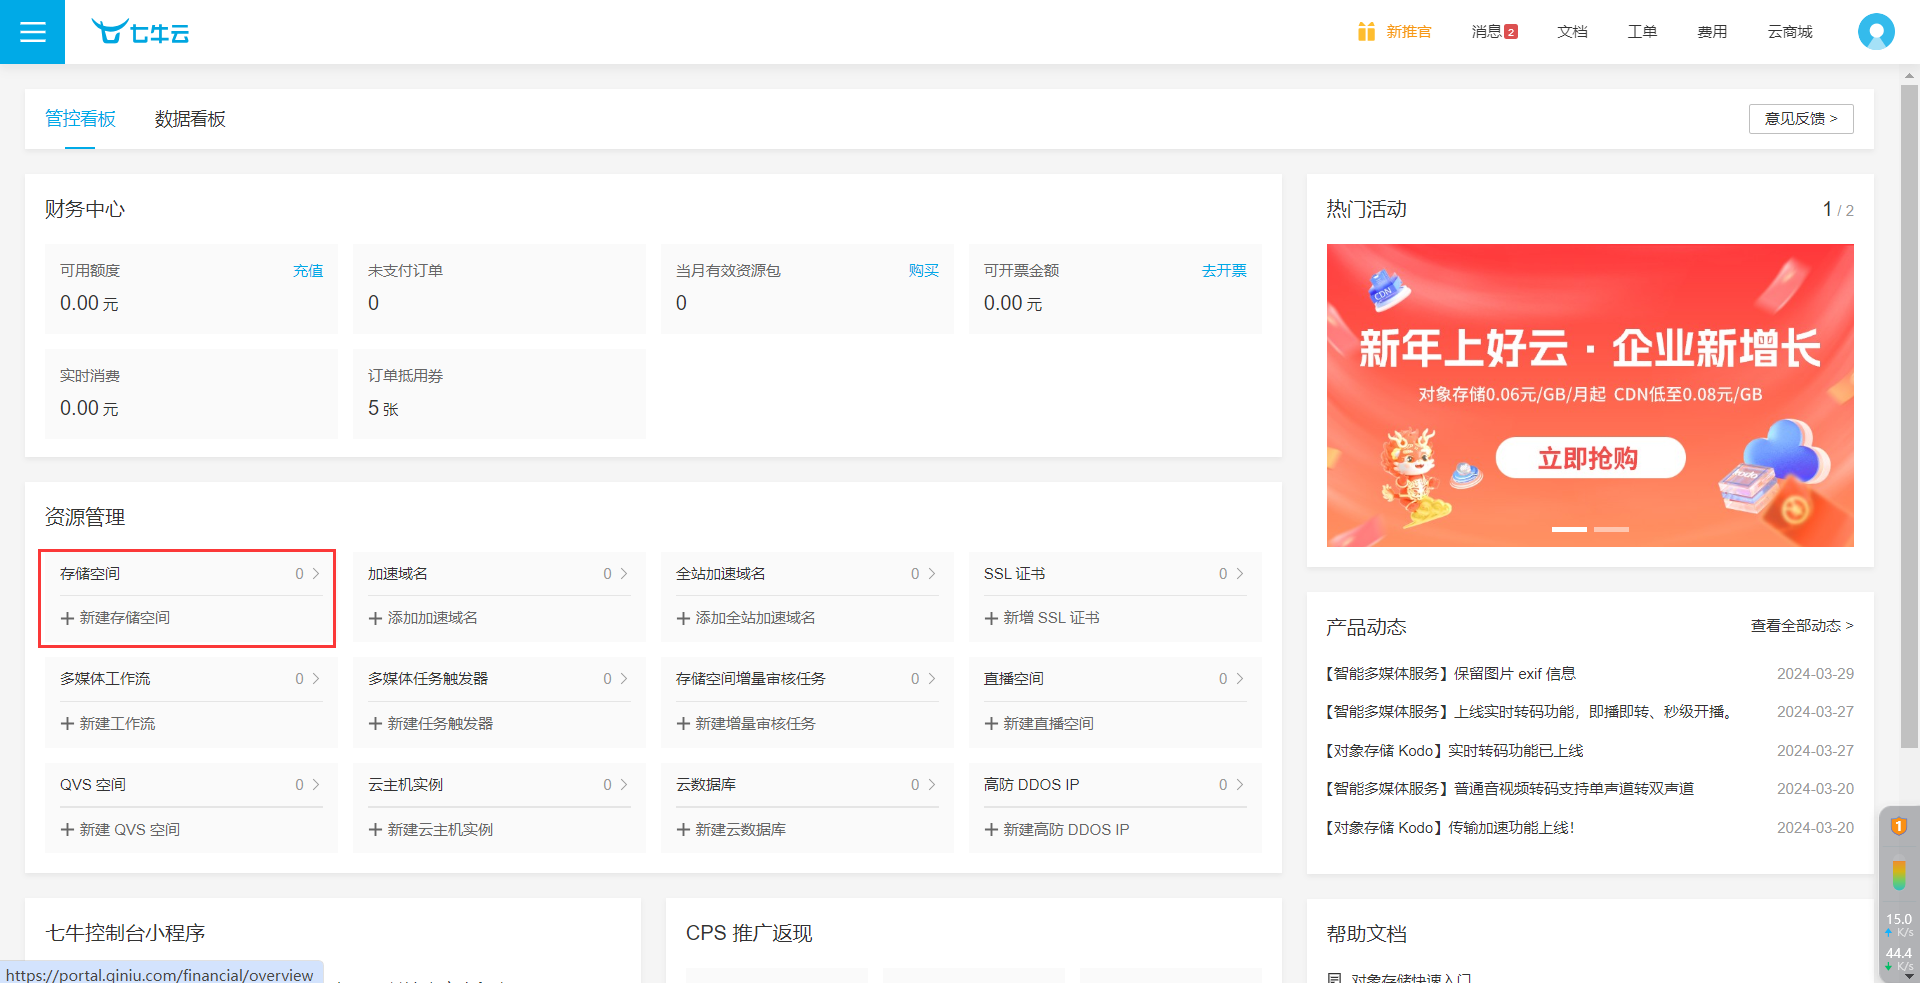Expand the 高防 DDOS IP row chevron
Viewport: 1920px width, 983px height.
pos(1240,784)
